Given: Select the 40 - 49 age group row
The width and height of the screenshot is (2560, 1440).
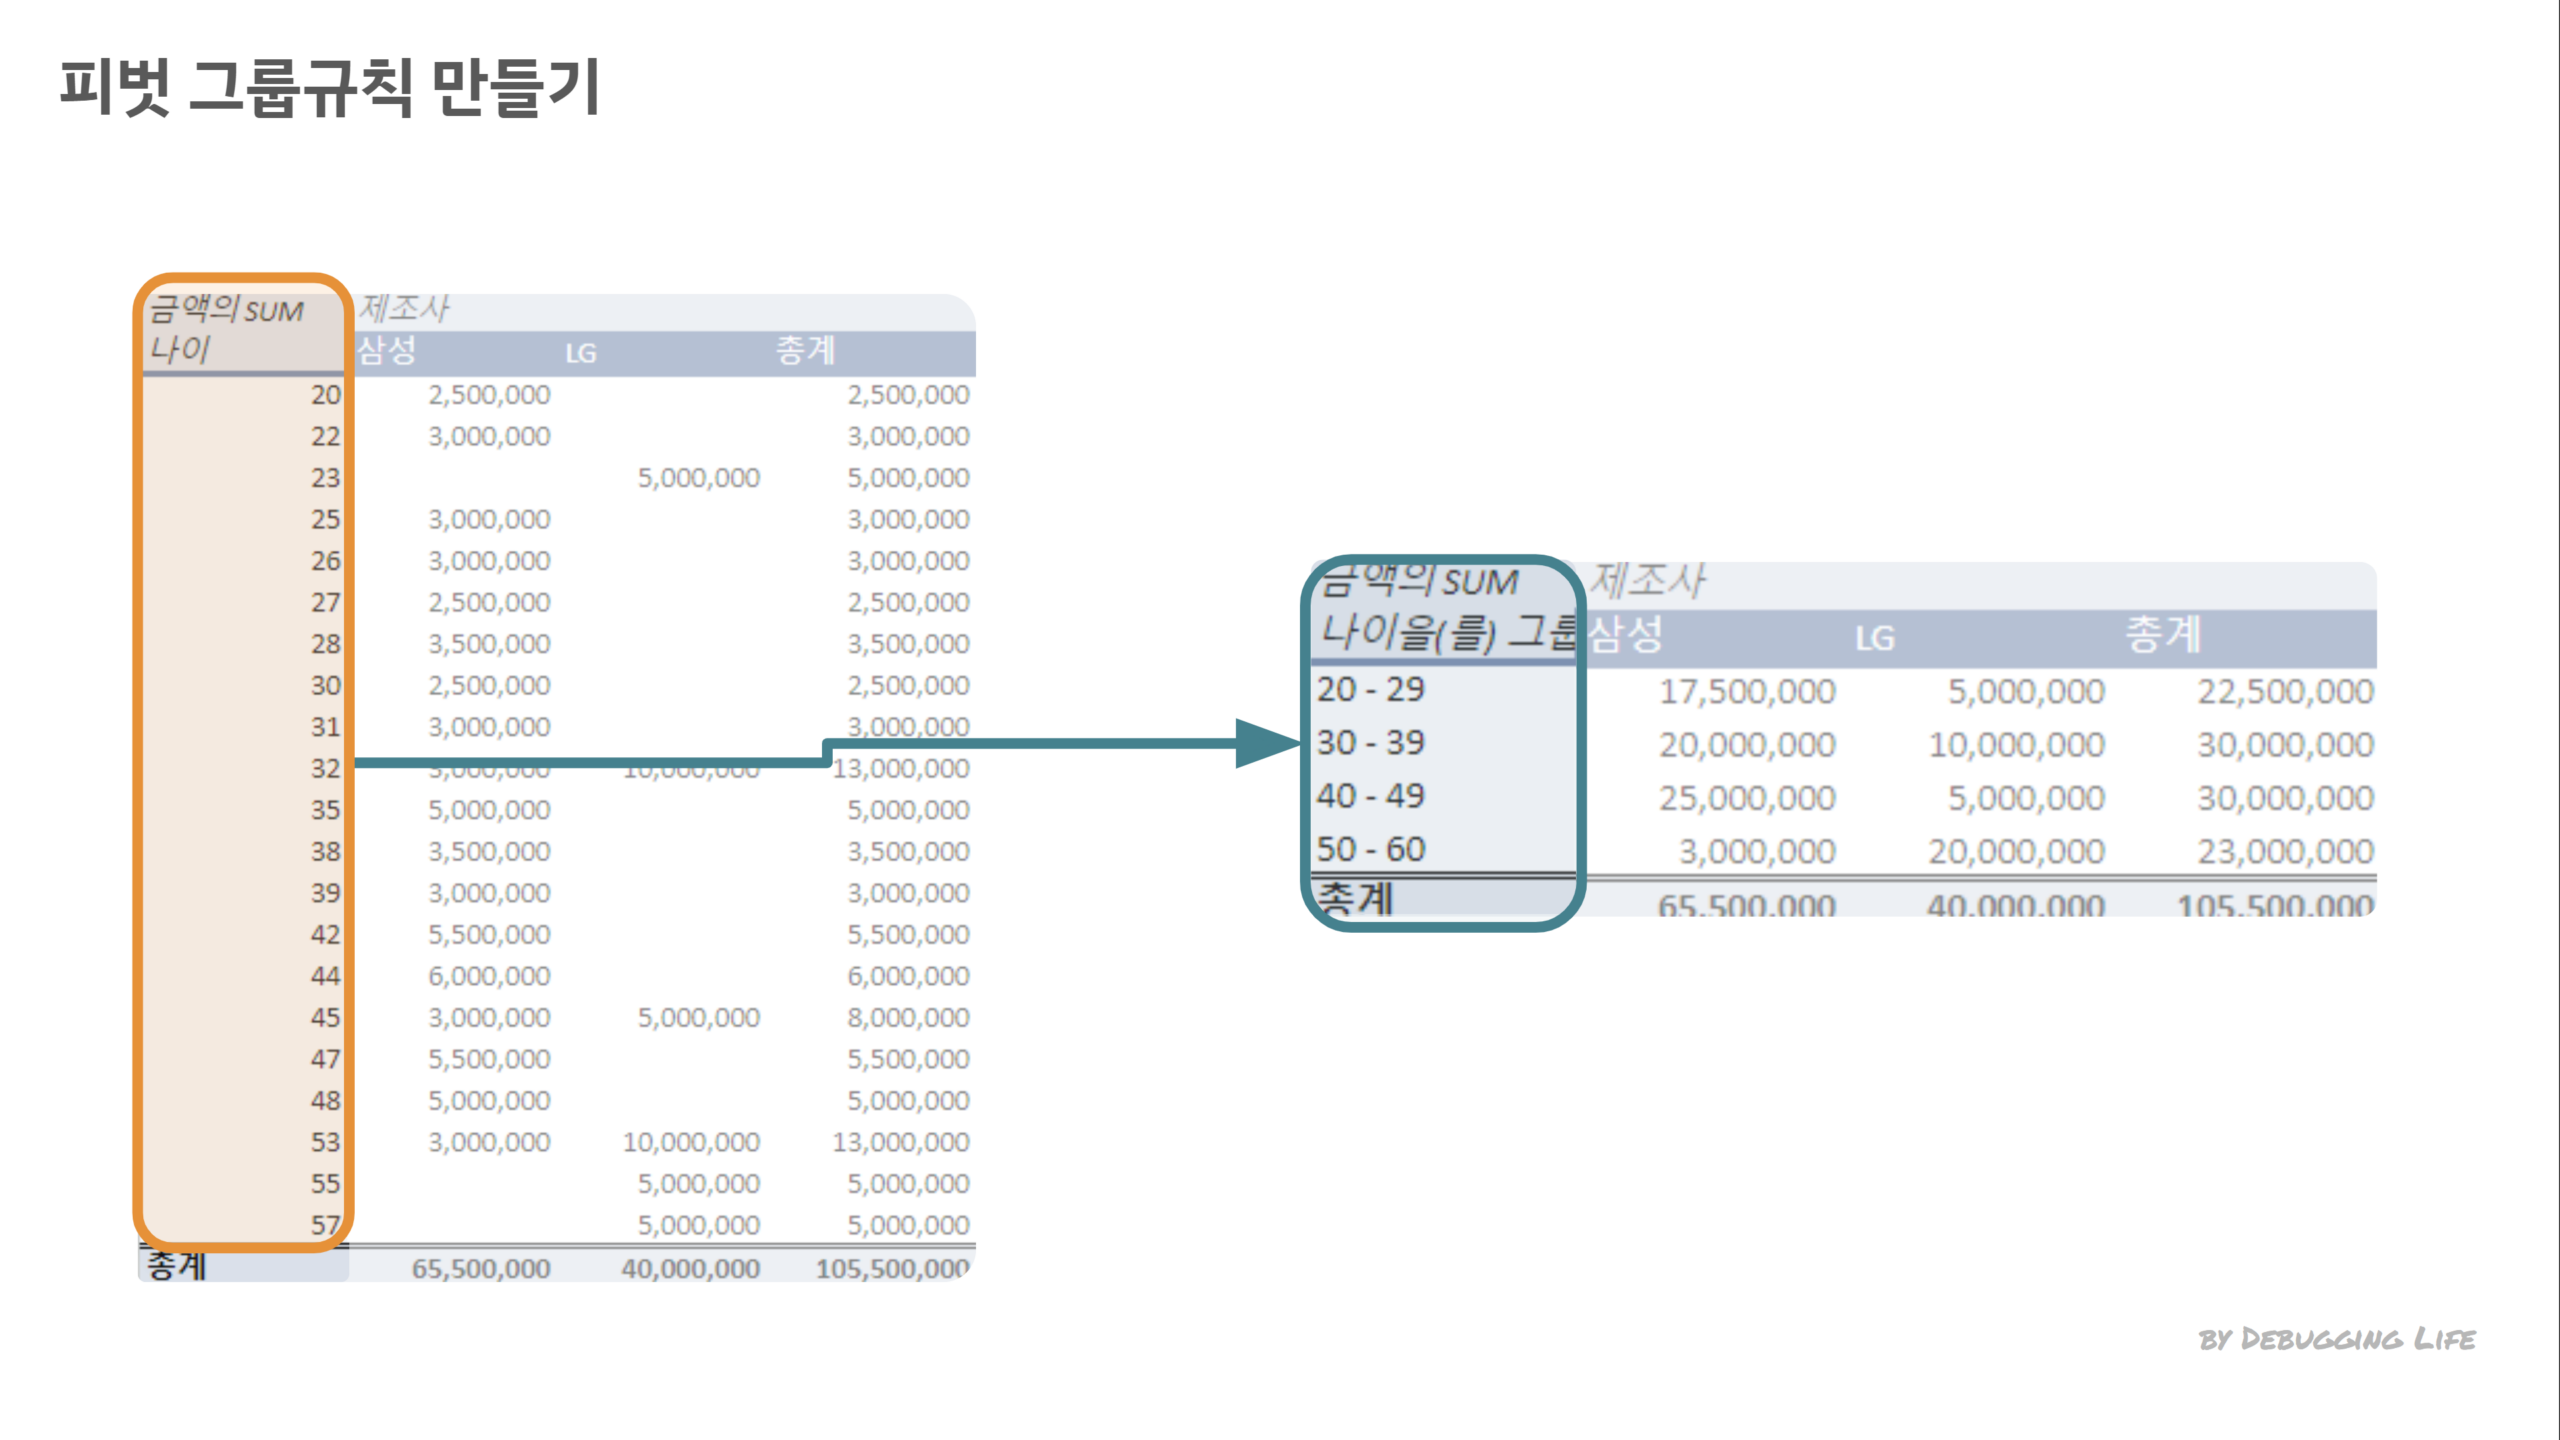Looking at the screenshot, I should pyautogui.click(x=1370, y=796).
